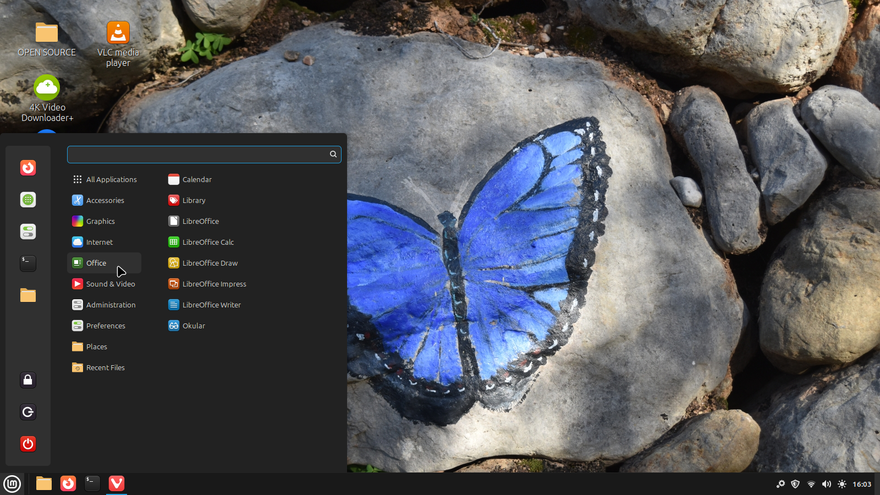Click the red power button in sidebar
The image size is (880, 495).
point(28,443)
